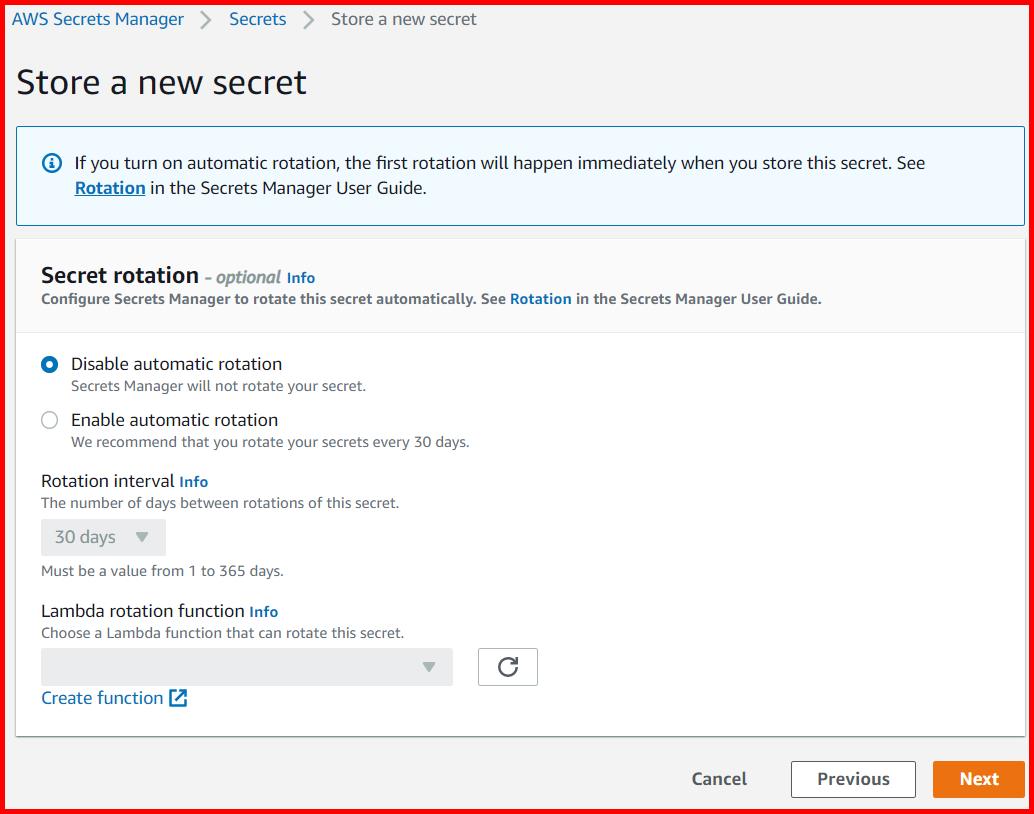
Task: Open the Lambda rotation function dropdown
Action: (x=245, y=666)
